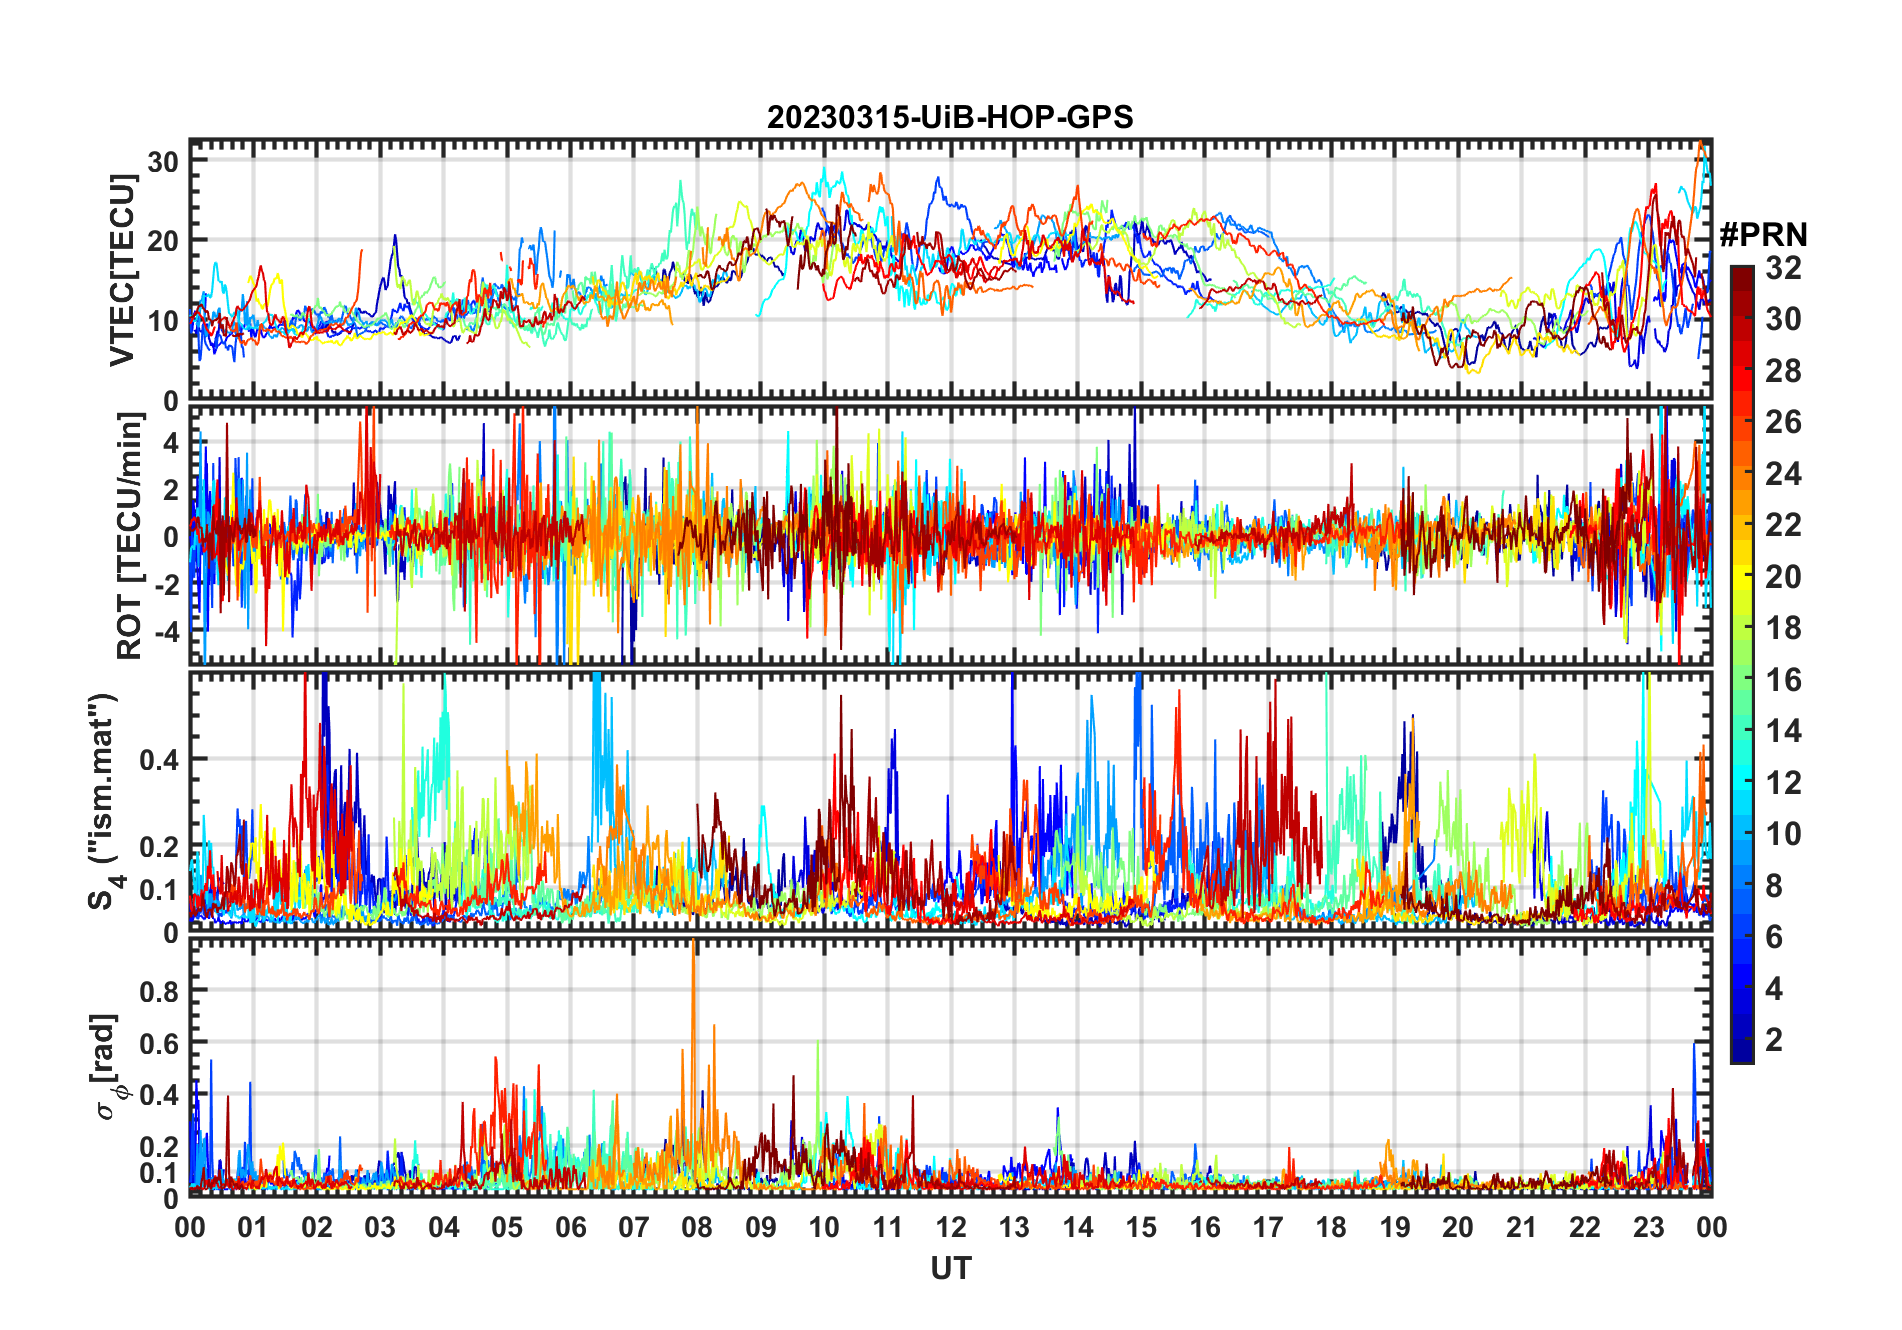Click x-axis hour label 11
The image size is (1902, 1330).
(888, 1227)
